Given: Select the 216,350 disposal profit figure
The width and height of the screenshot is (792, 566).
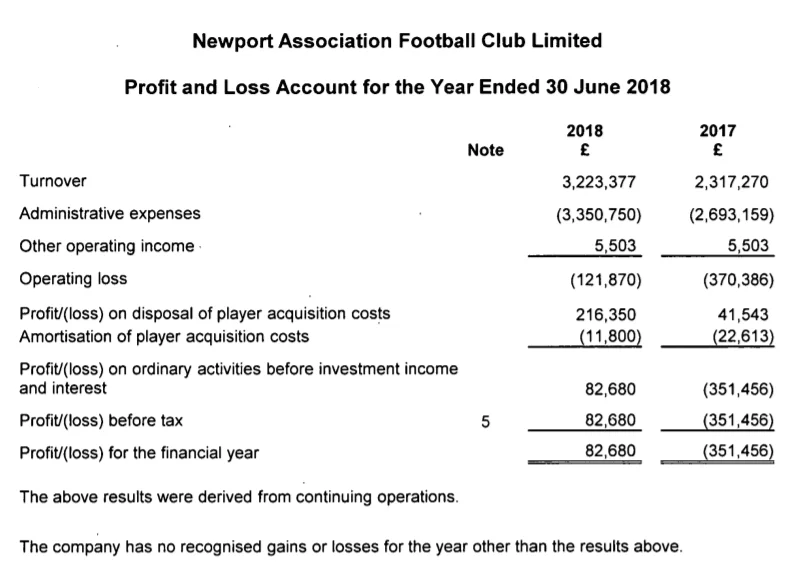Looking at the screenshot, I should point(606,315).
